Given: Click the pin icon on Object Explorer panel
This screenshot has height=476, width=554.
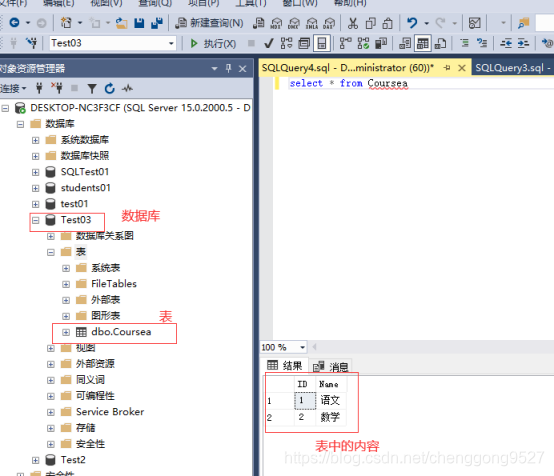Looking at the screenshot, I should [x=228, y=69].
